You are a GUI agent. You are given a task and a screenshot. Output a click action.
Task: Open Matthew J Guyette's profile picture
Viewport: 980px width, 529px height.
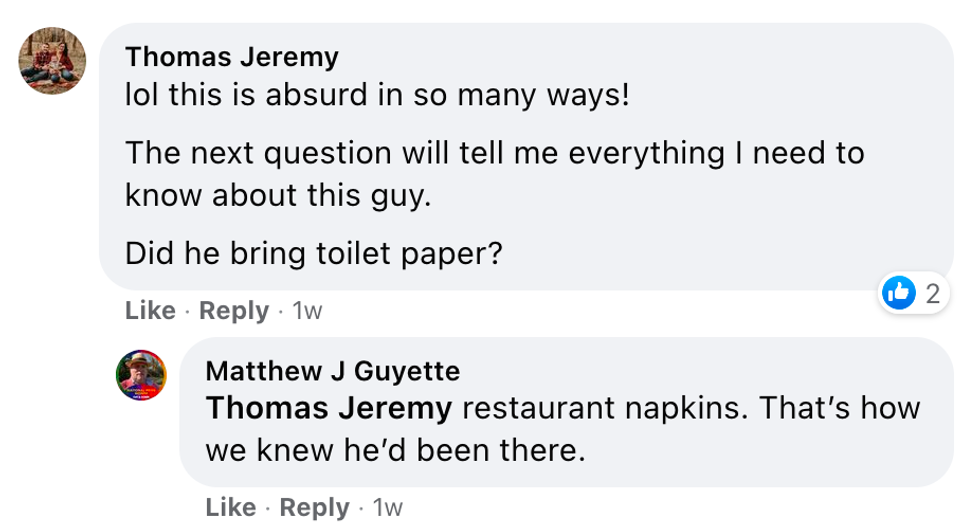[x=141, y=375]
